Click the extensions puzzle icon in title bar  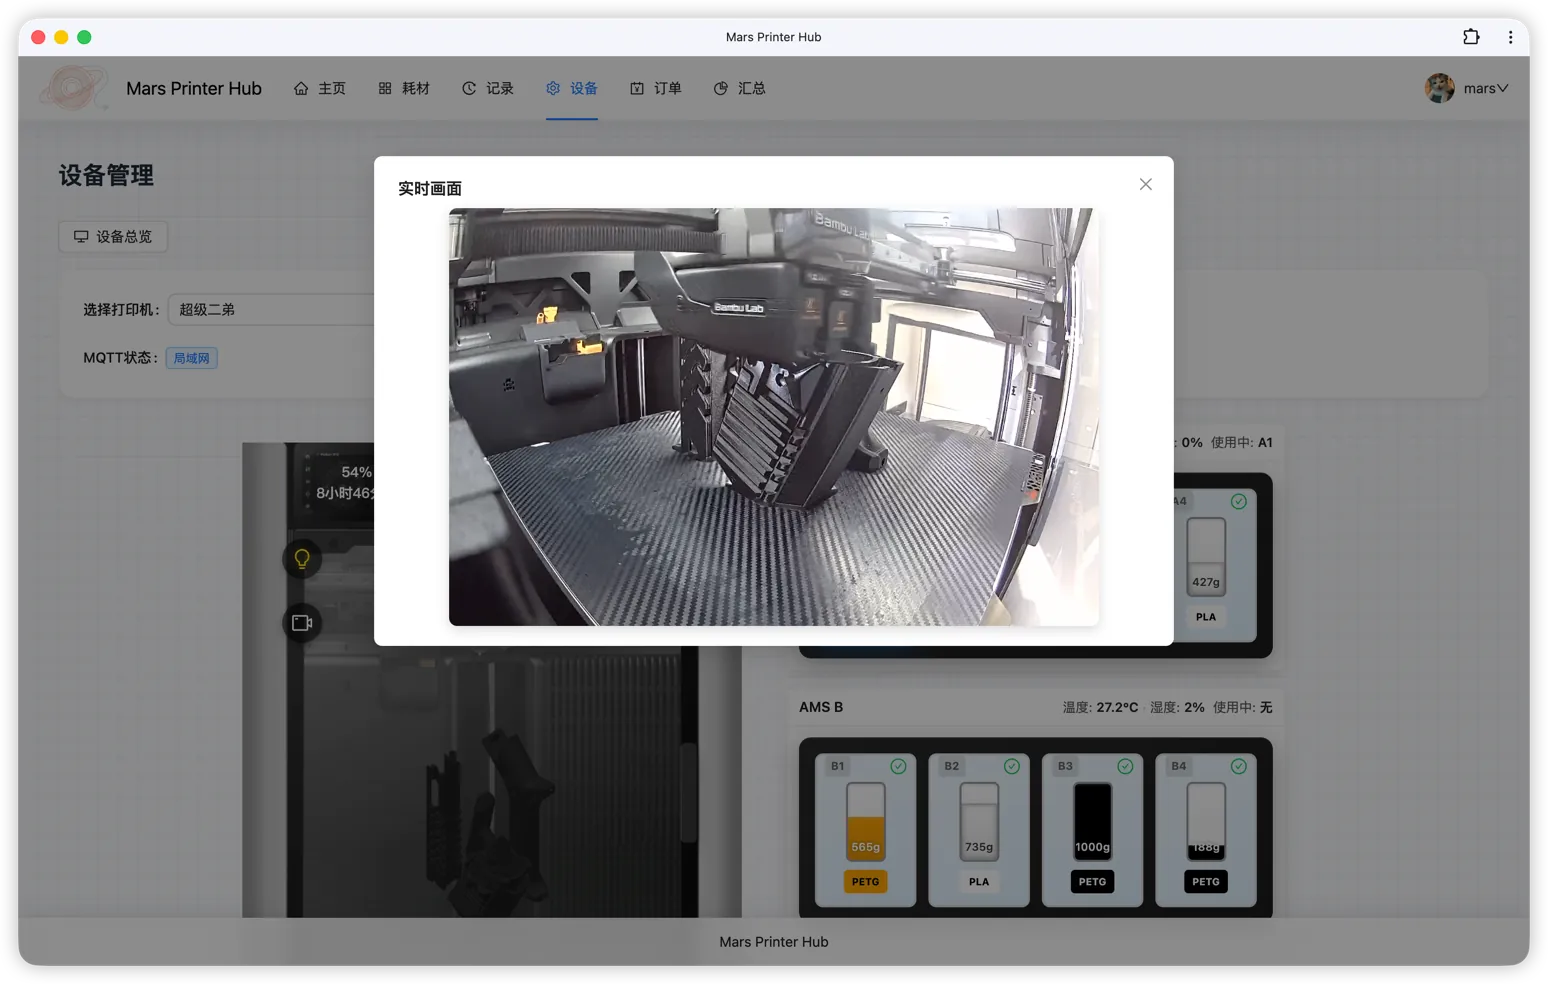coord(1471,37)
